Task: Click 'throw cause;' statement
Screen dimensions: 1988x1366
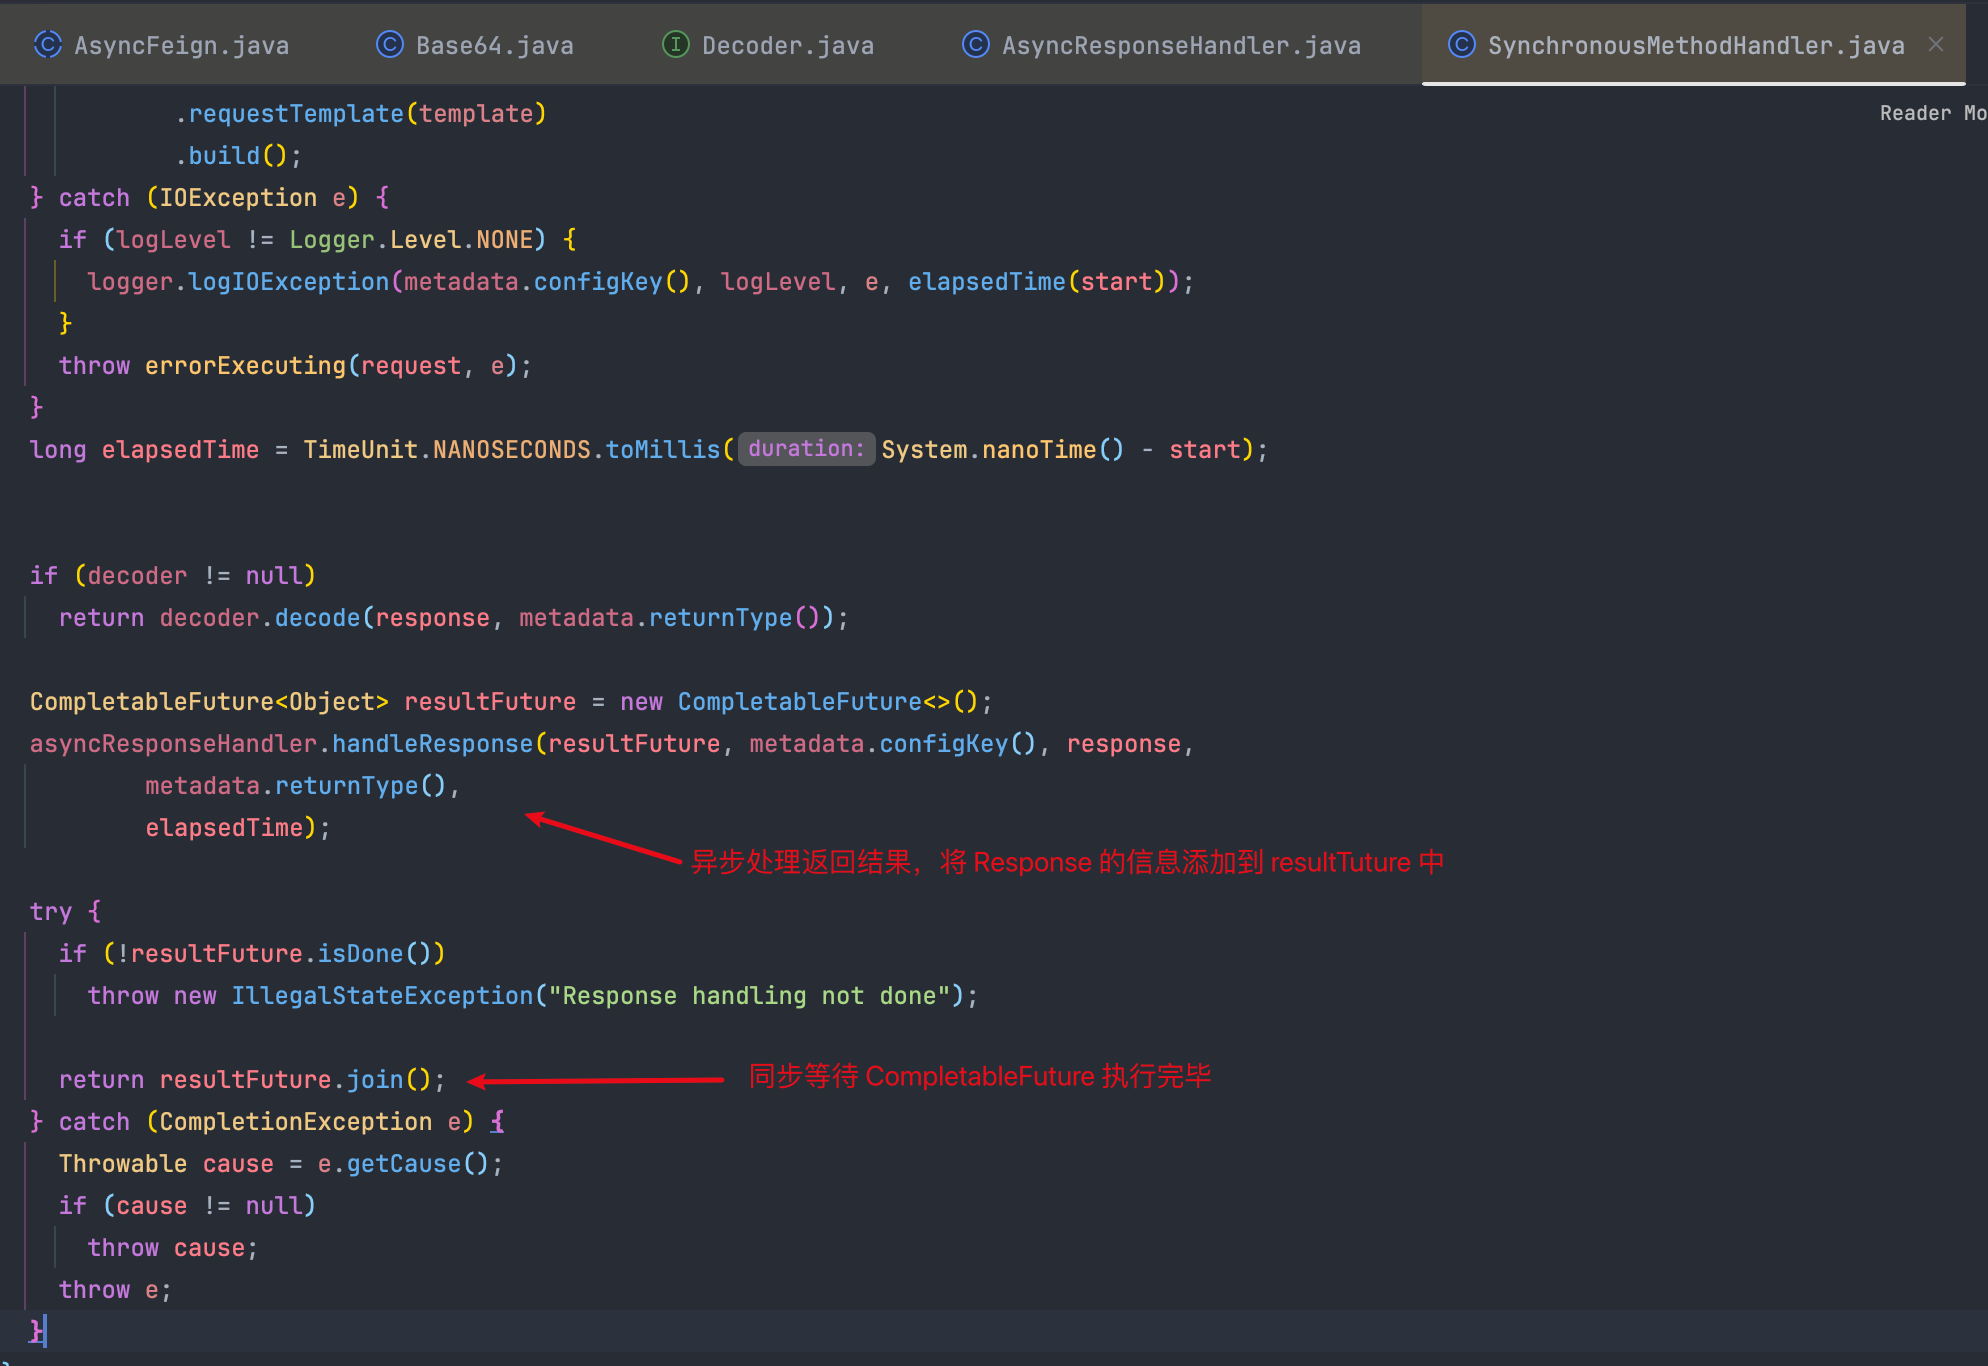Action: (173, 1248)
